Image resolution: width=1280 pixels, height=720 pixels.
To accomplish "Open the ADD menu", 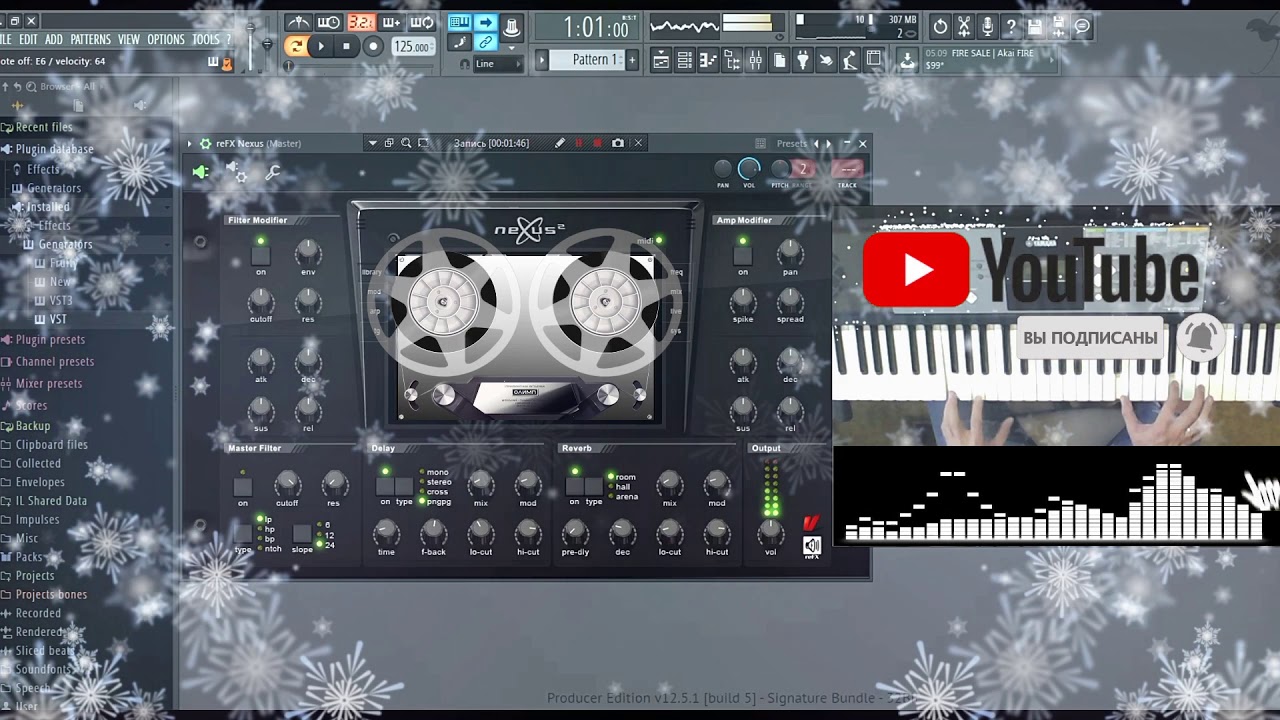I will (x=54, y=40).
